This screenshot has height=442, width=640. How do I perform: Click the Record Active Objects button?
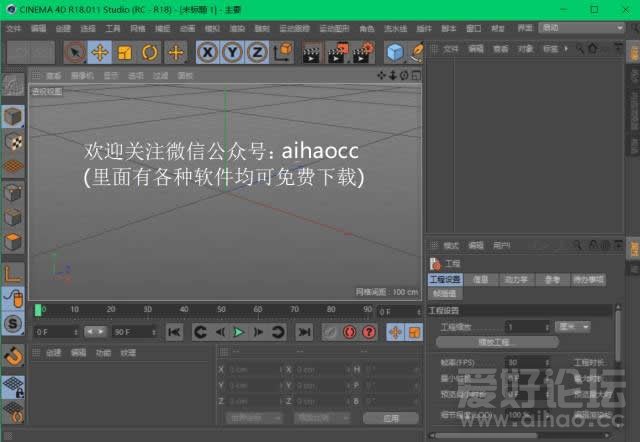(350, 331)
